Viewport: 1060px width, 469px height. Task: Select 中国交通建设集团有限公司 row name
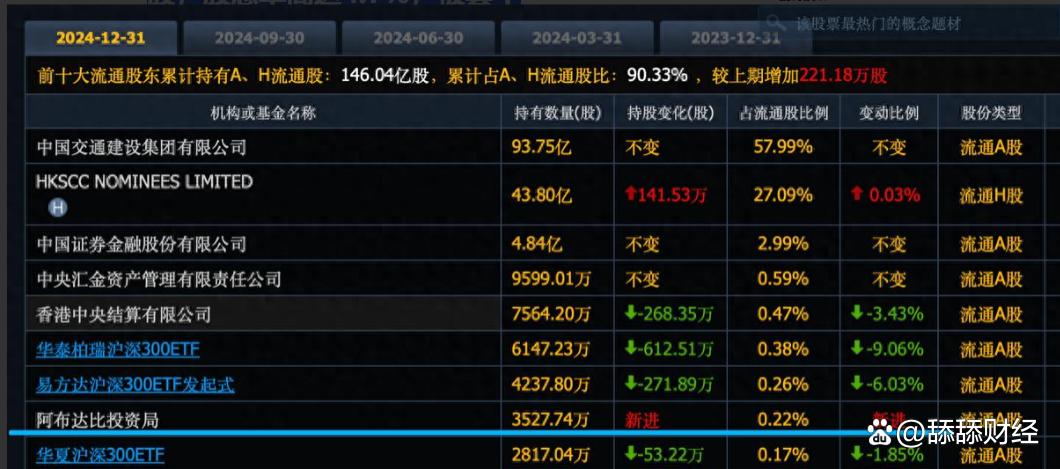coord(141,147)
